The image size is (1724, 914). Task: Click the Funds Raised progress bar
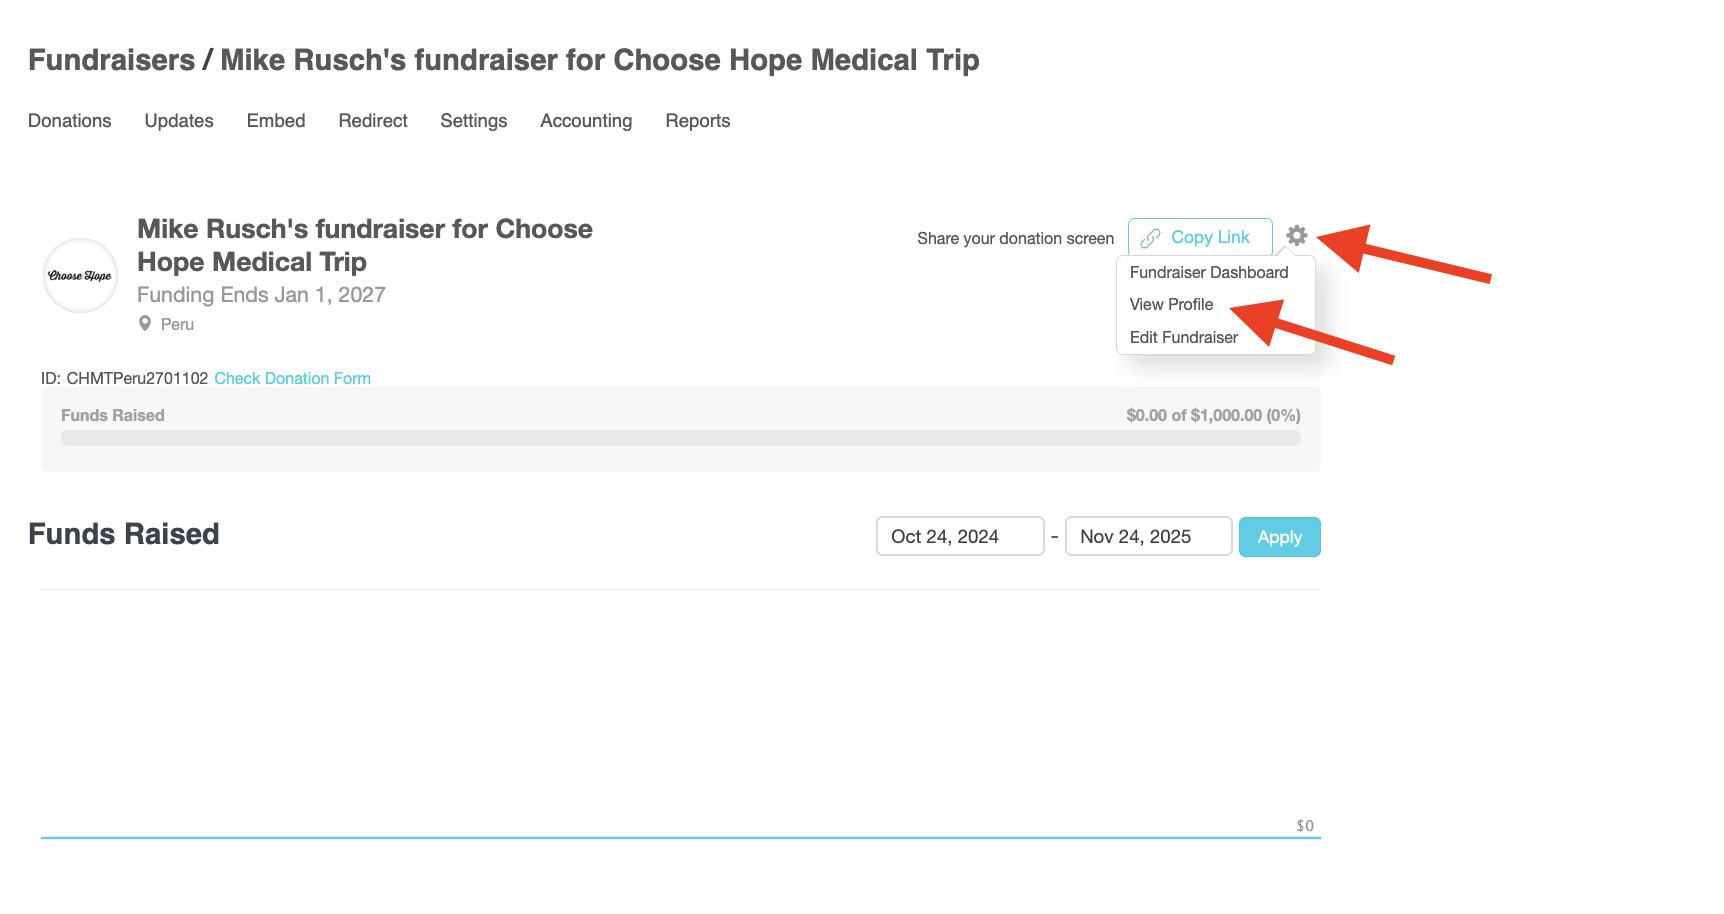680,438
